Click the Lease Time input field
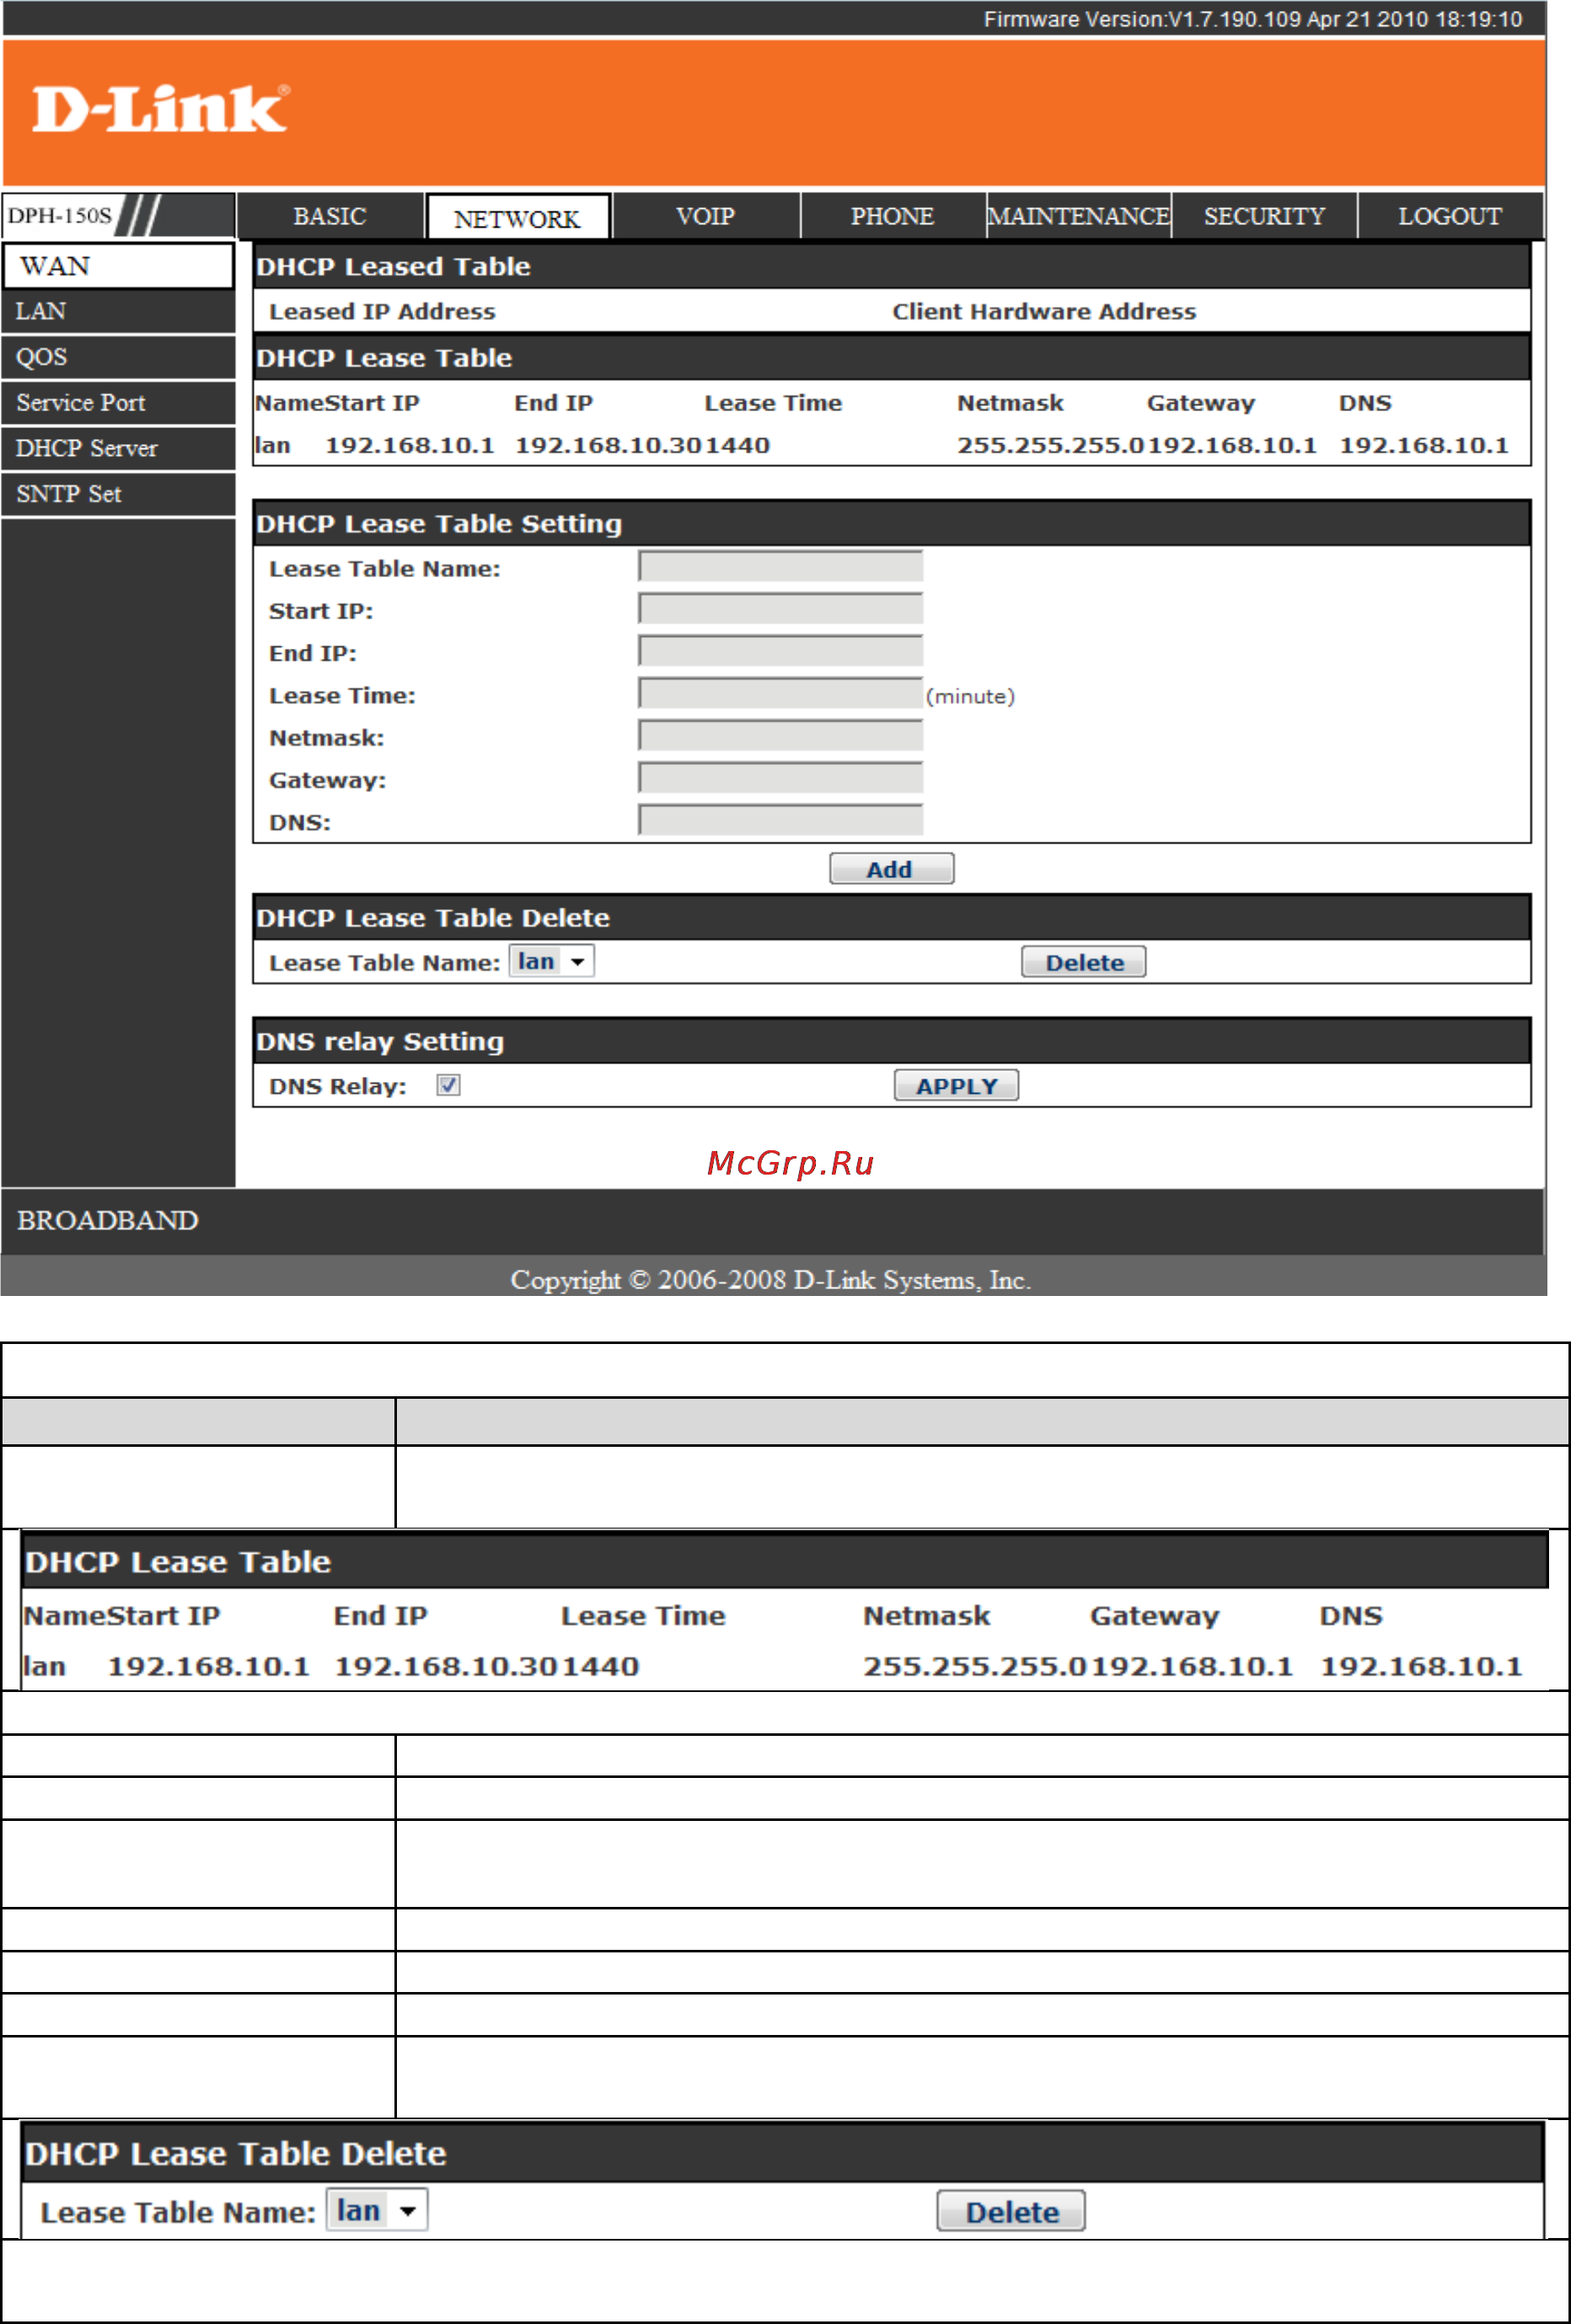This screenshot has height=2324, width=1571. [780, 694]
